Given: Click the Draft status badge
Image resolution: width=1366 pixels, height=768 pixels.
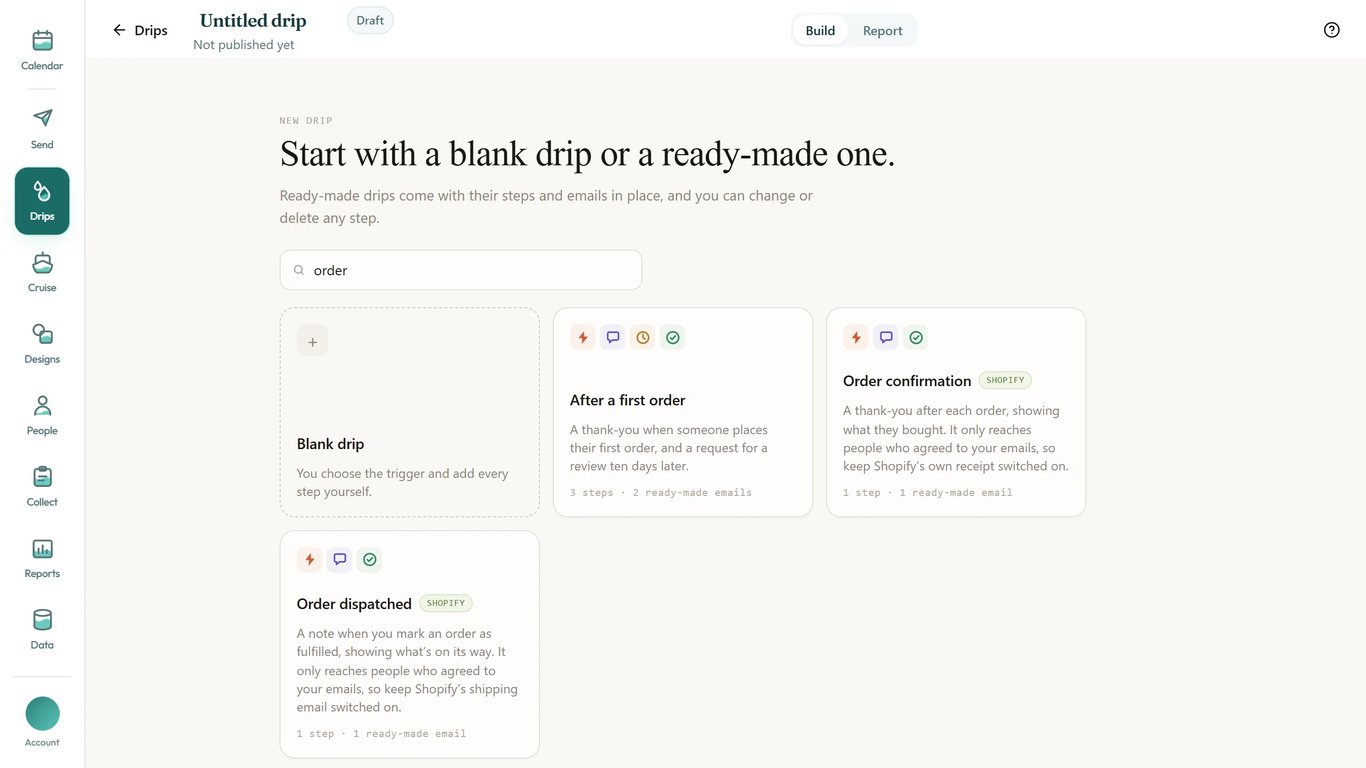Looking at the screenshot, I should (370, 21).
